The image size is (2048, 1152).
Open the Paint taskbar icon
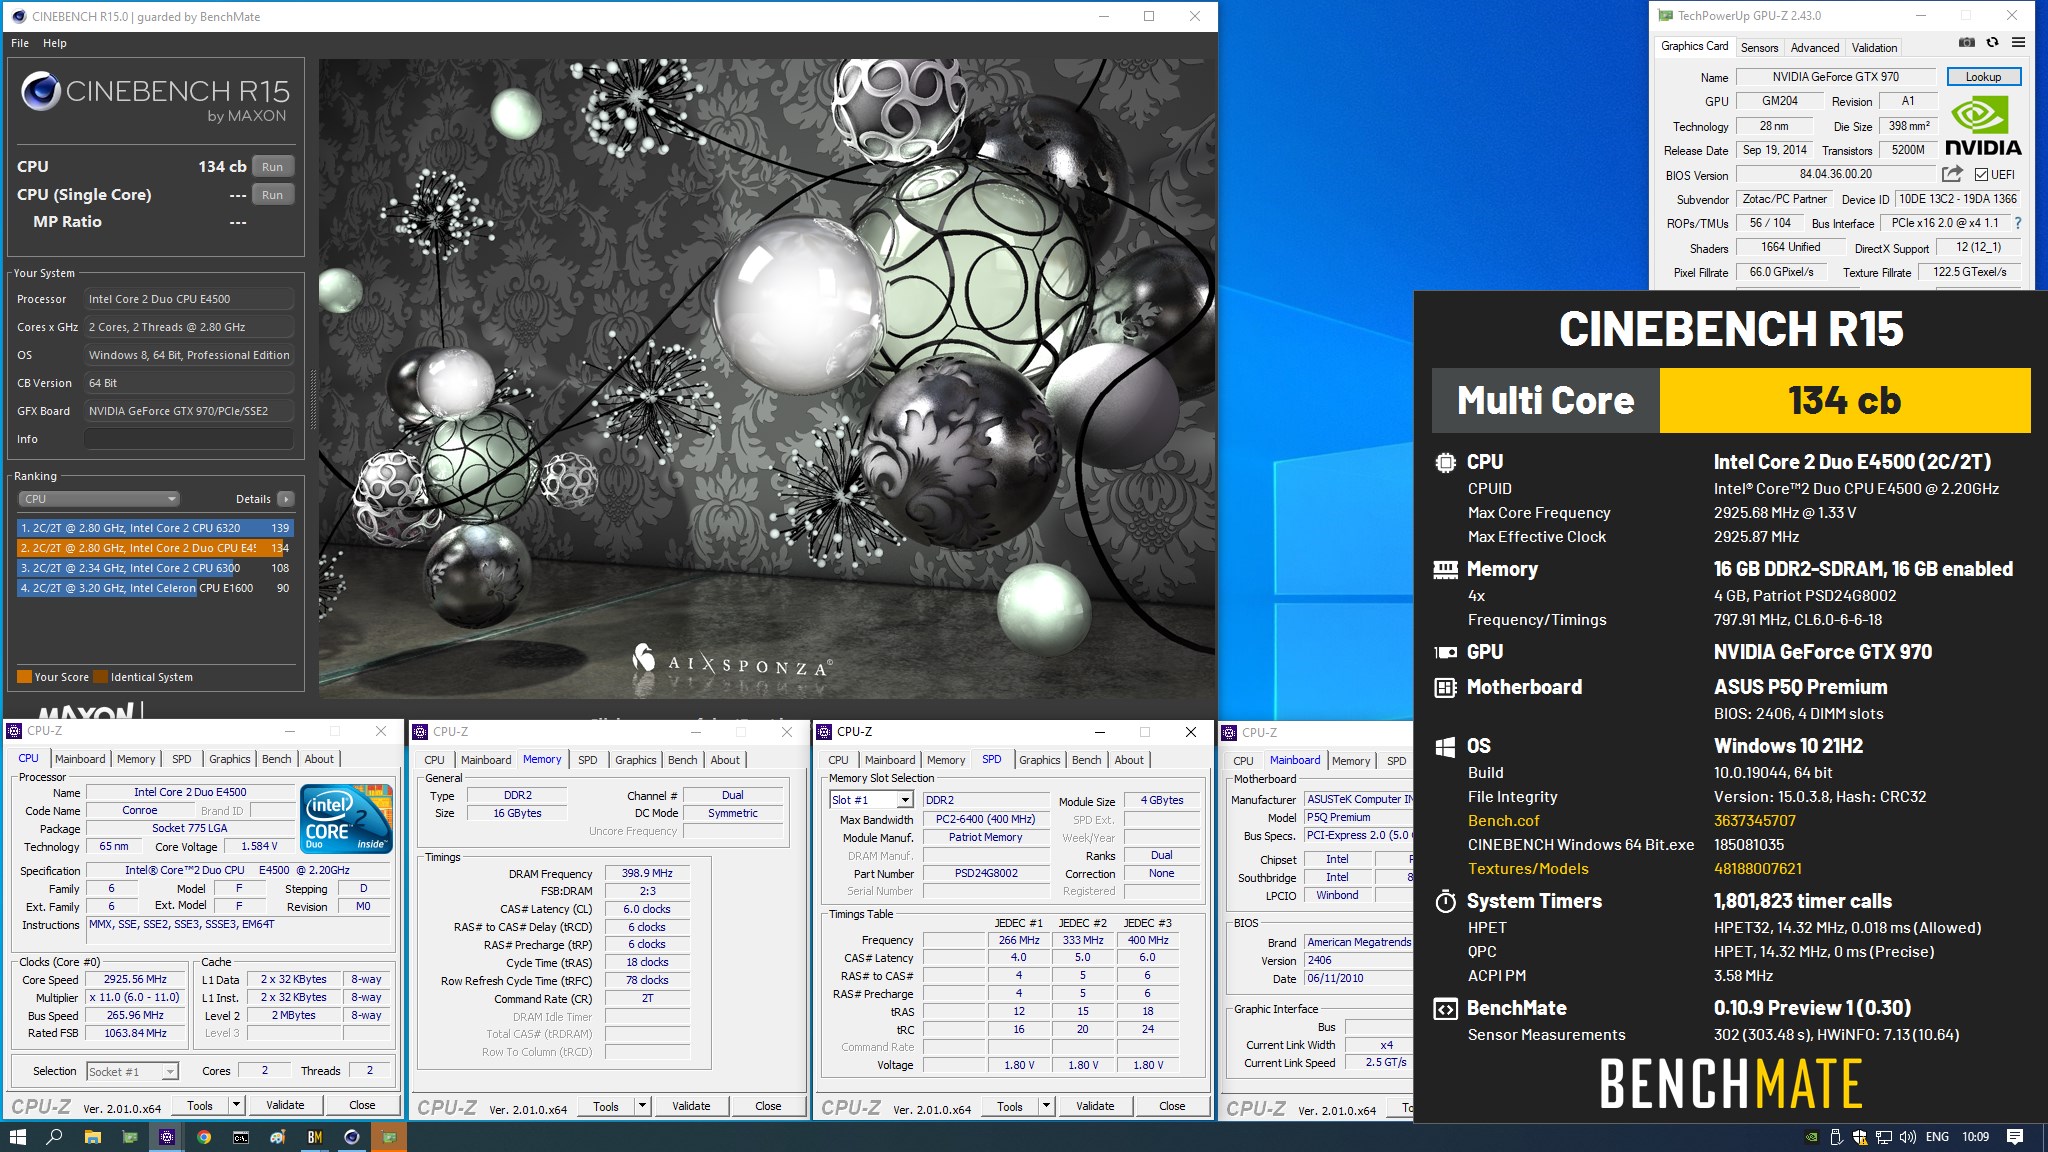click(278, 1137)
